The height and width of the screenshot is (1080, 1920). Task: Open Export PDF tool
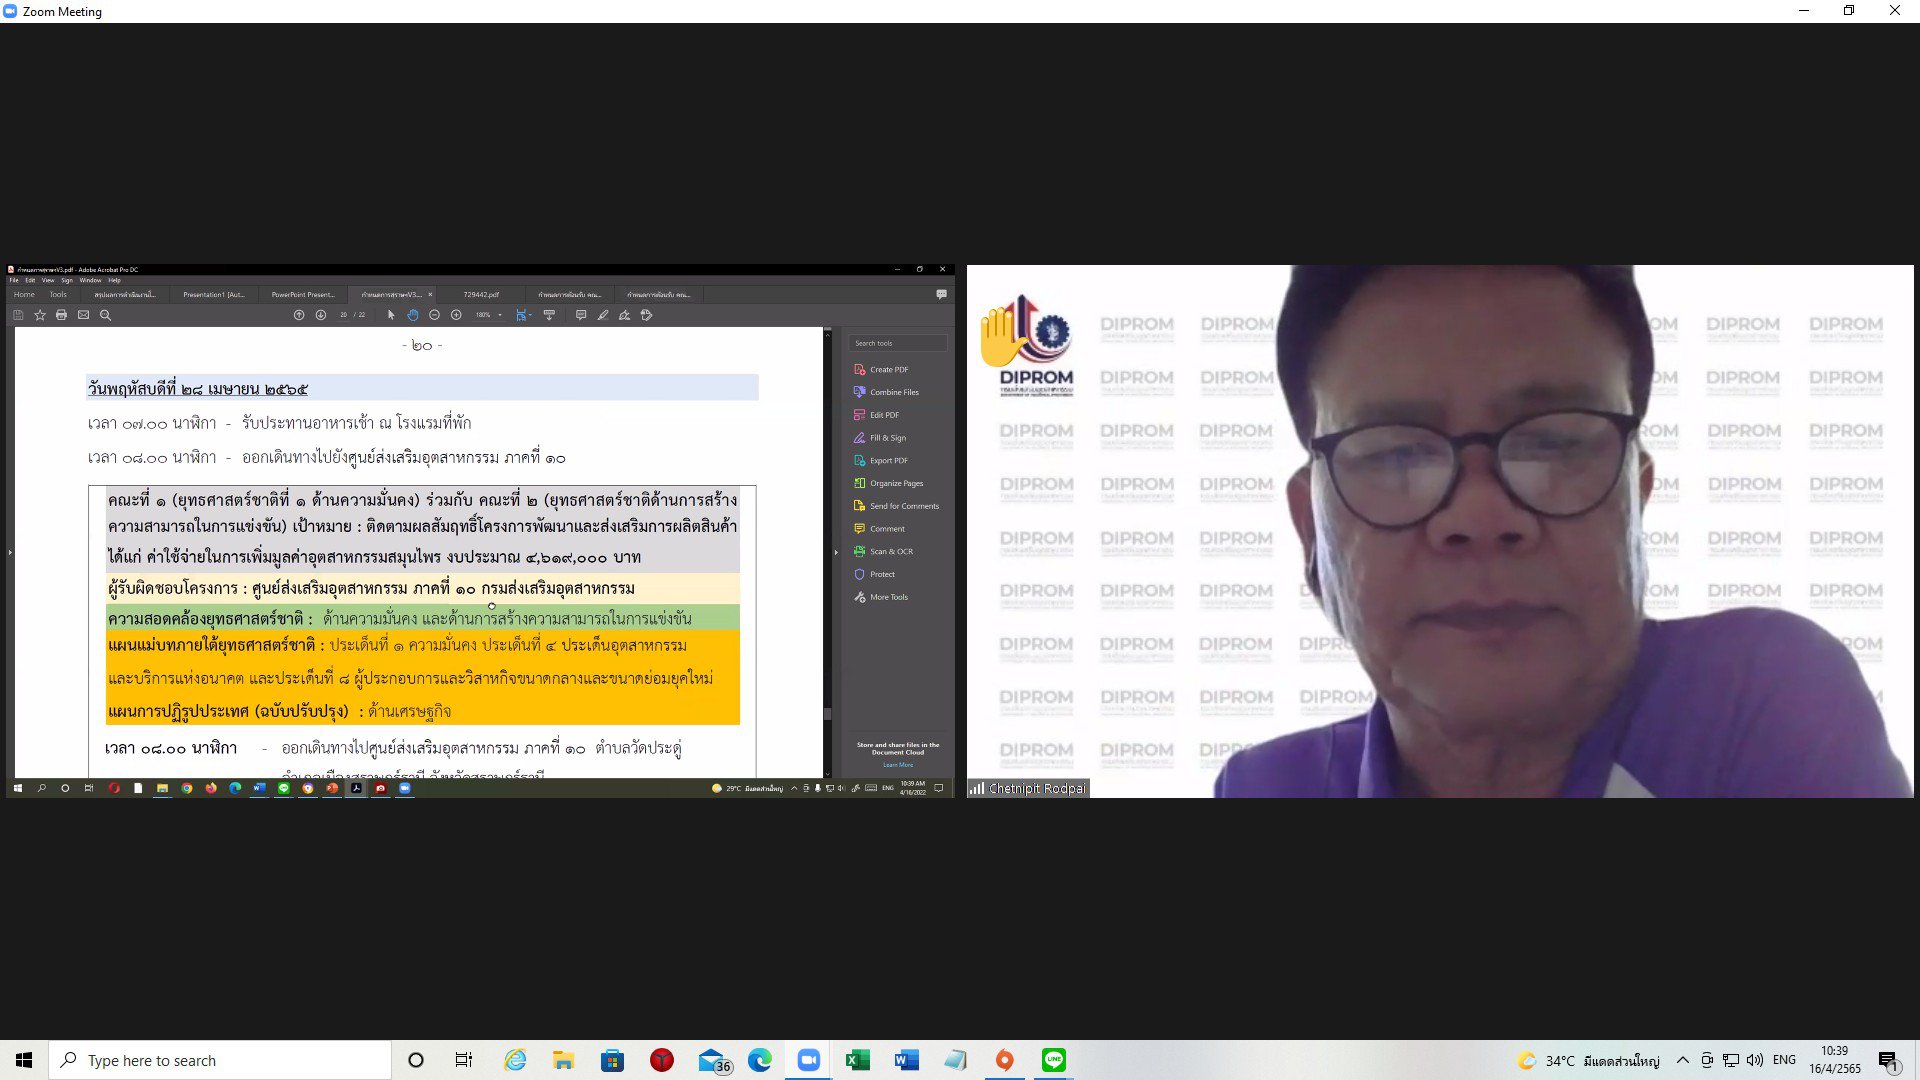point(881,460)
